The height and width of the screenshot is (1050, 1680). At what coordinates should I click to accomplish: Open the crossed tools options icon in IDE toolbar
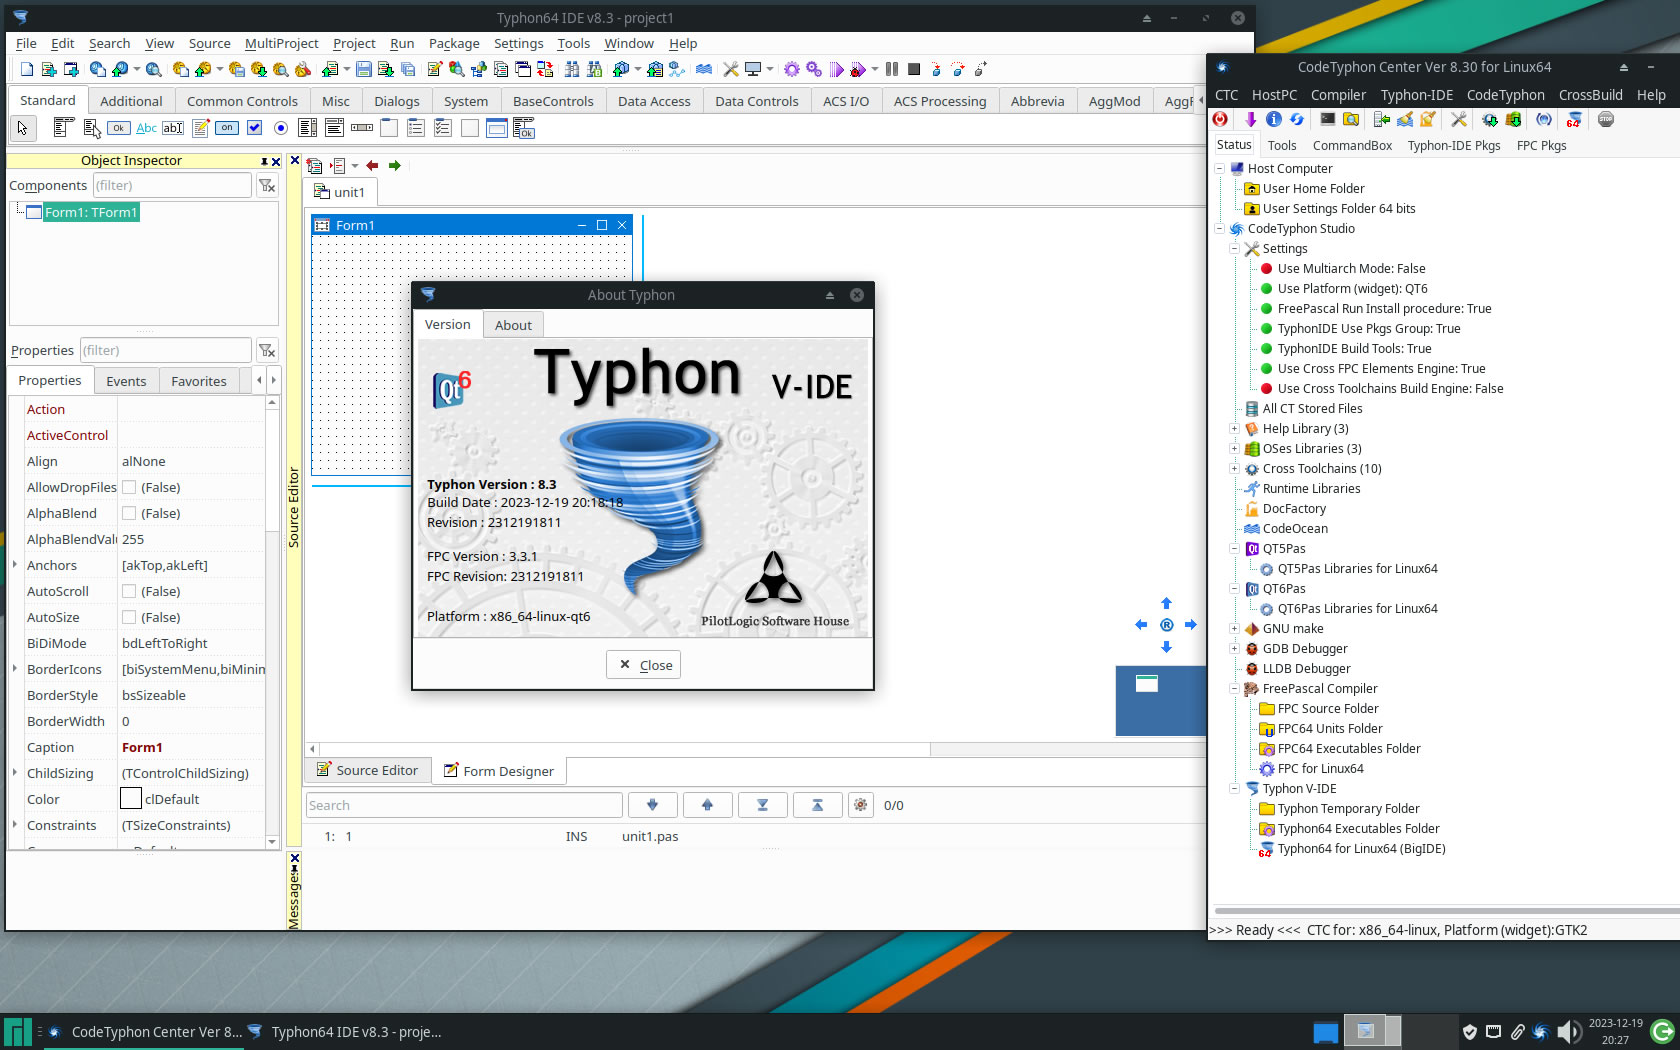731,69
